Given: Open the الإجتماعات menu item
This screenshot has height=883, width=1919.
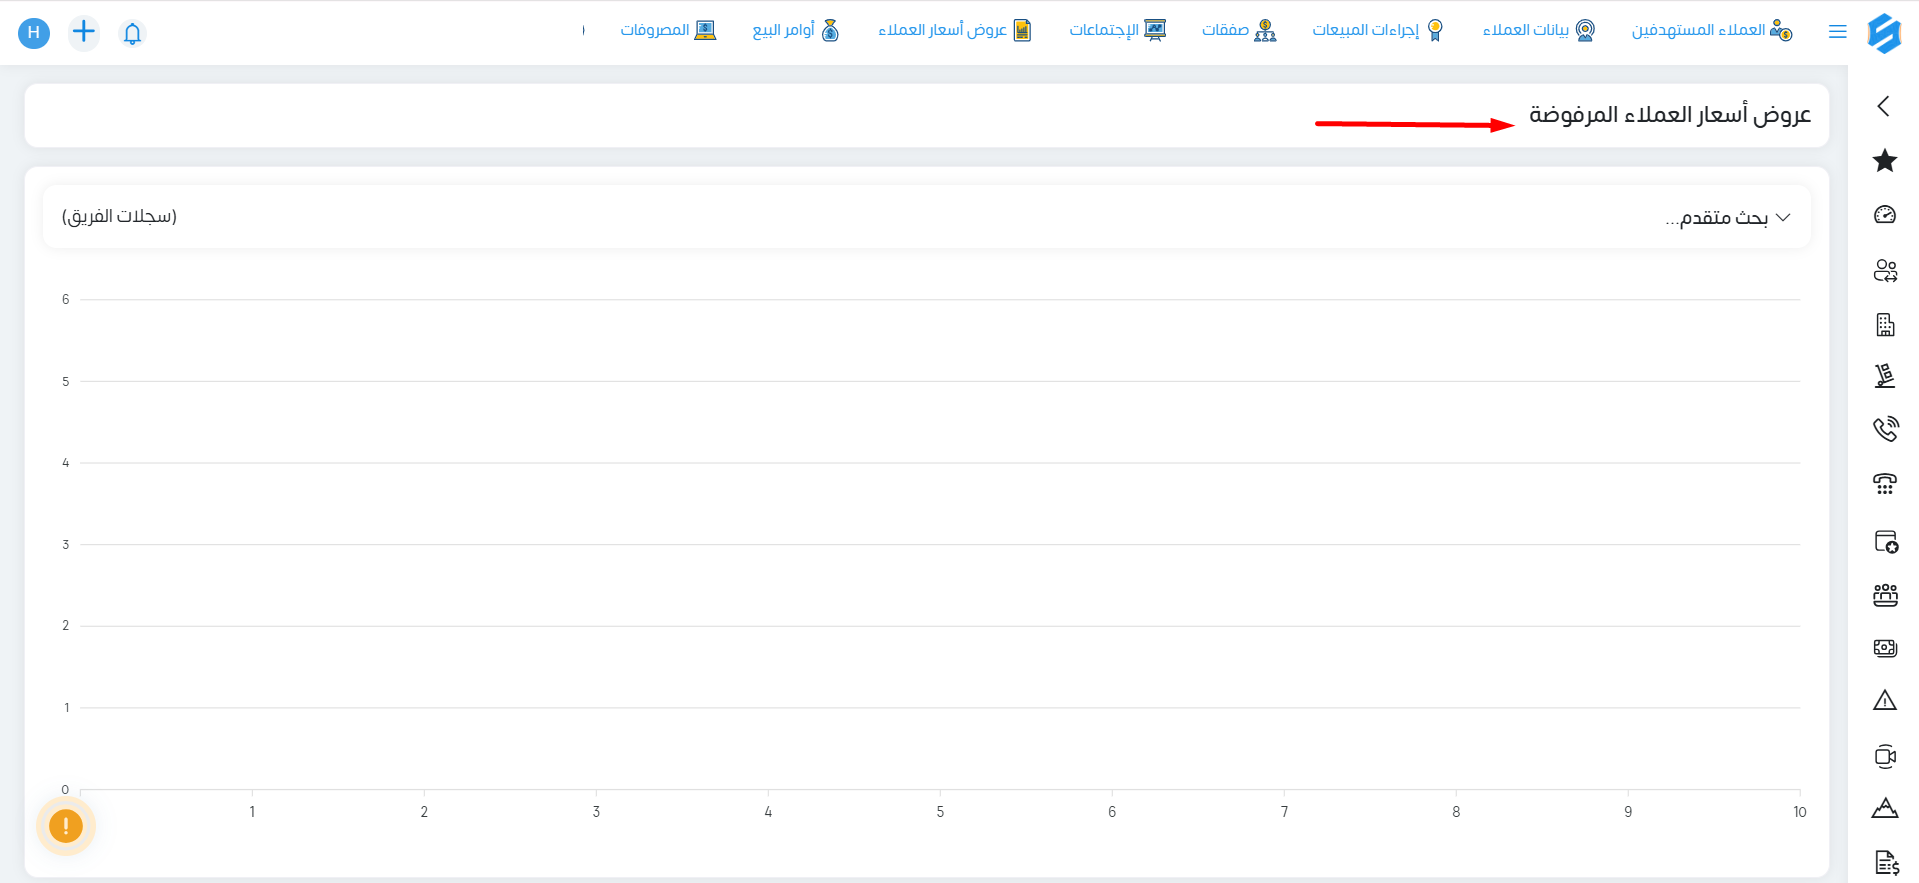Looking at the screenshot, I should coord(1117,30).
